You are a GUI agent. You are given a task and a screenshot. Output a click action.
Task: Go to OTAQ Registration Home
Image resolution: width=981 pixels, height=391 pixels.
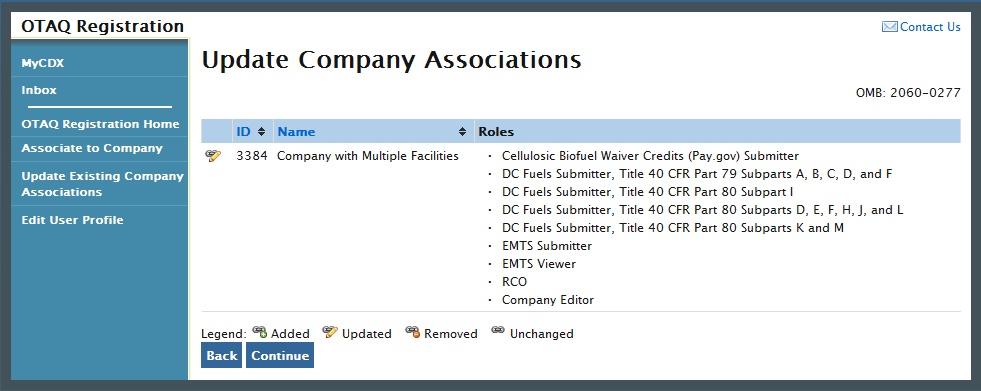click(100, 124)
